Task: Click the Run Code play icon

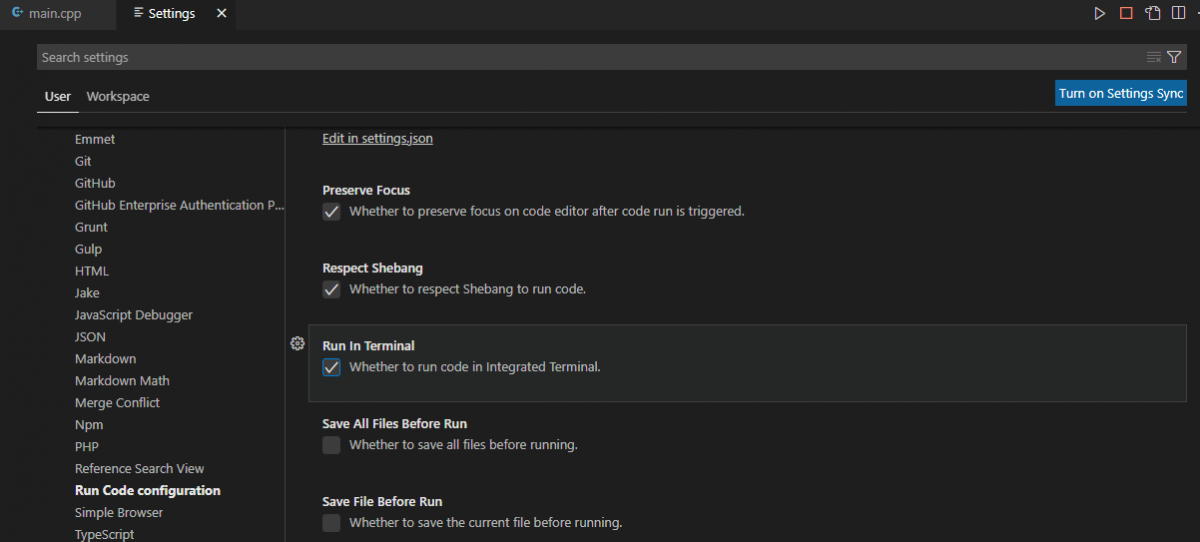Action: coord(1100,14)
